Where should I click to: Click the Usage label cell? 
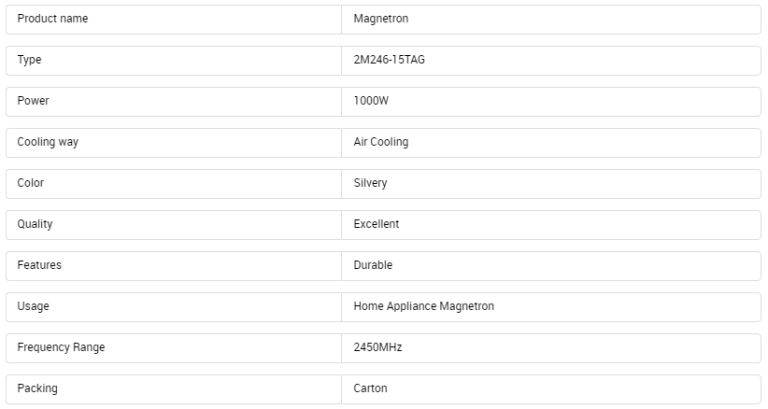(174, 307)
